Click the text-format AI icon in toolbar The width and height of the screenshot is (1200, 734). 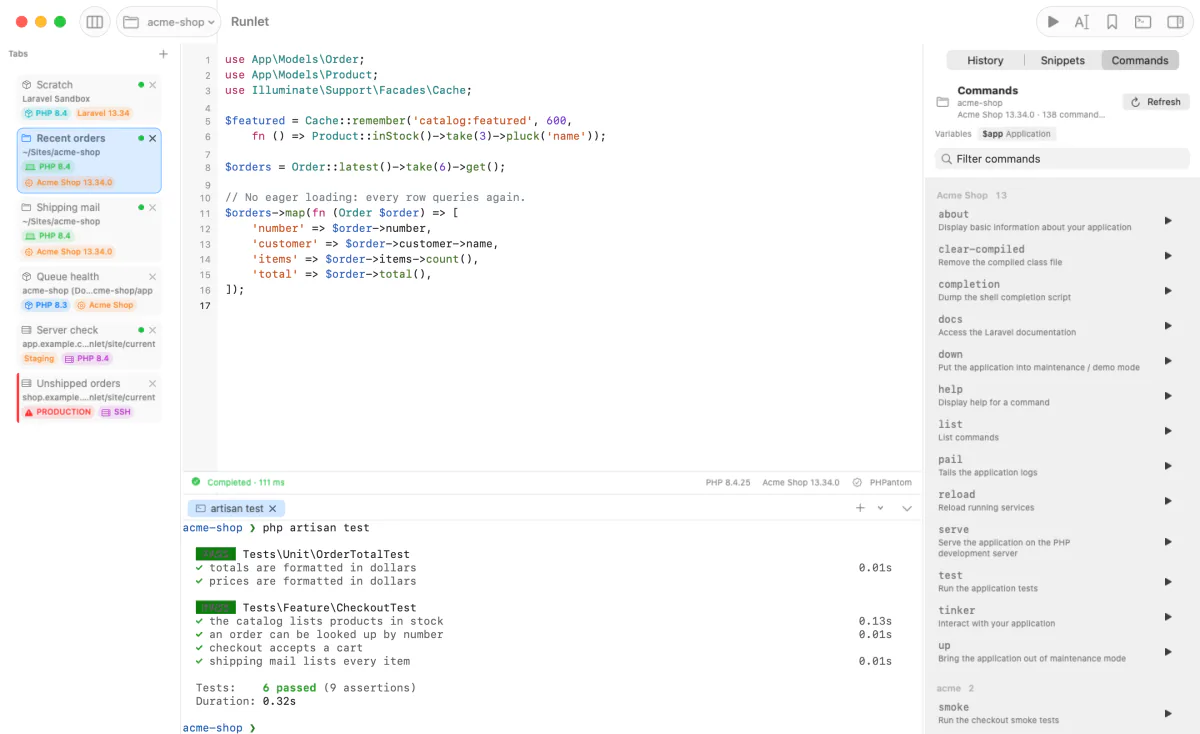(x=1082, y=21)
